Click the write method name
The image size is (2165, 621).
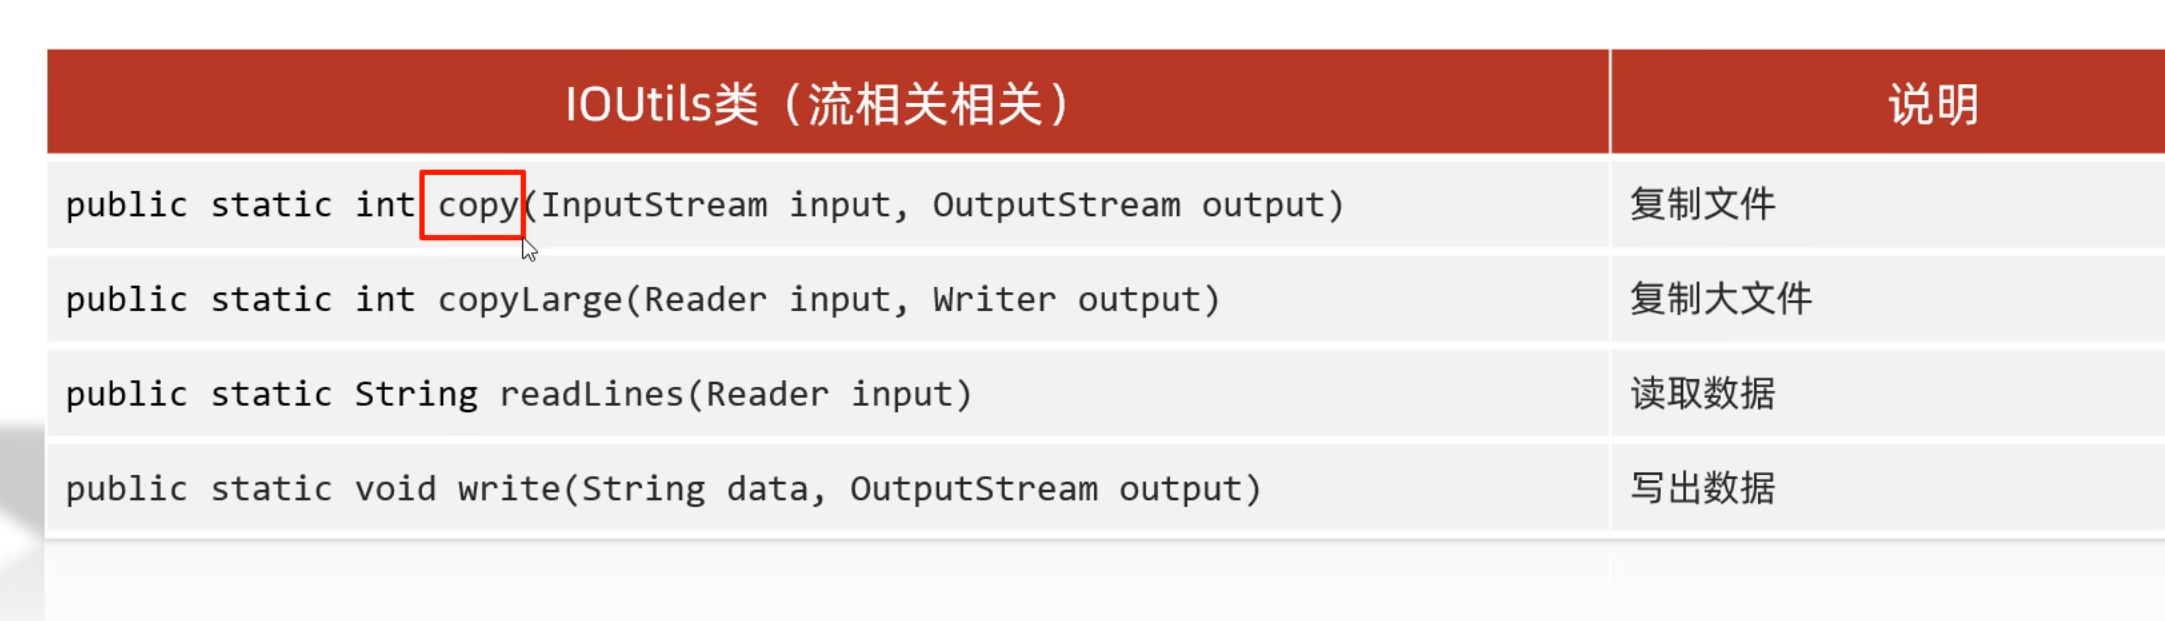510,489
